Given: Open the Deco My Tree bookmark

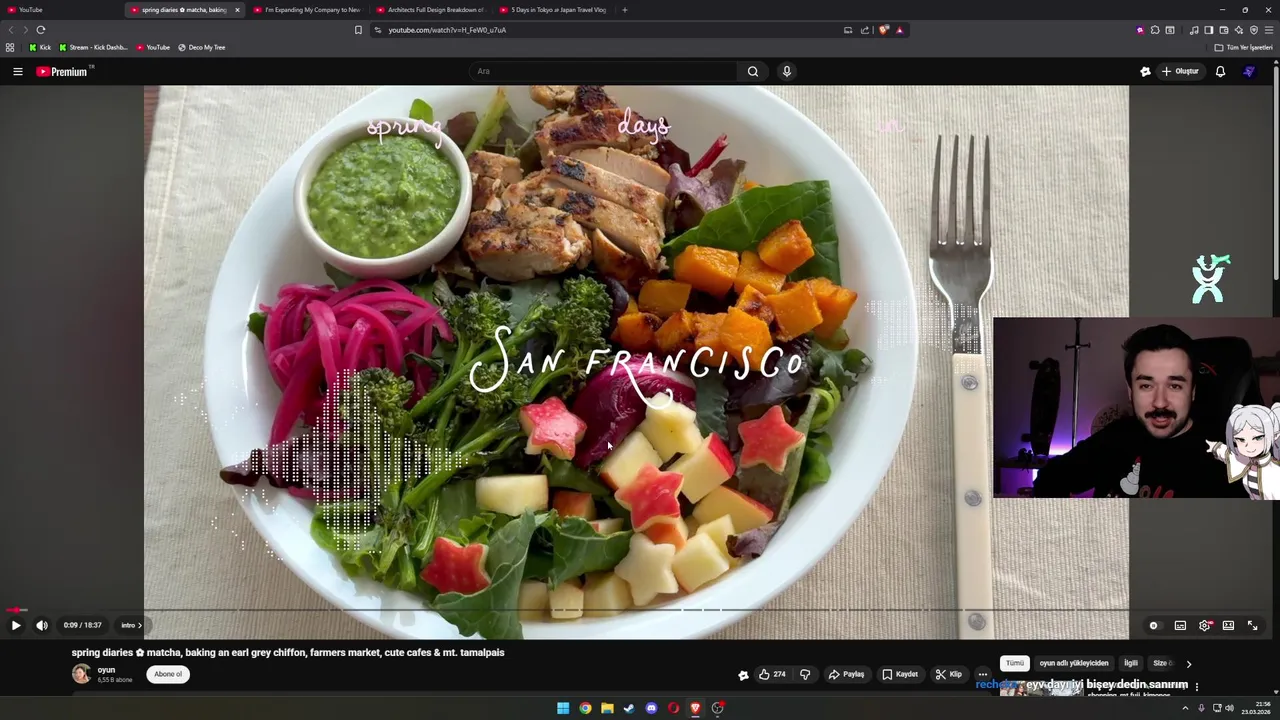Looking at the screenshot, I should click(201, 47).
